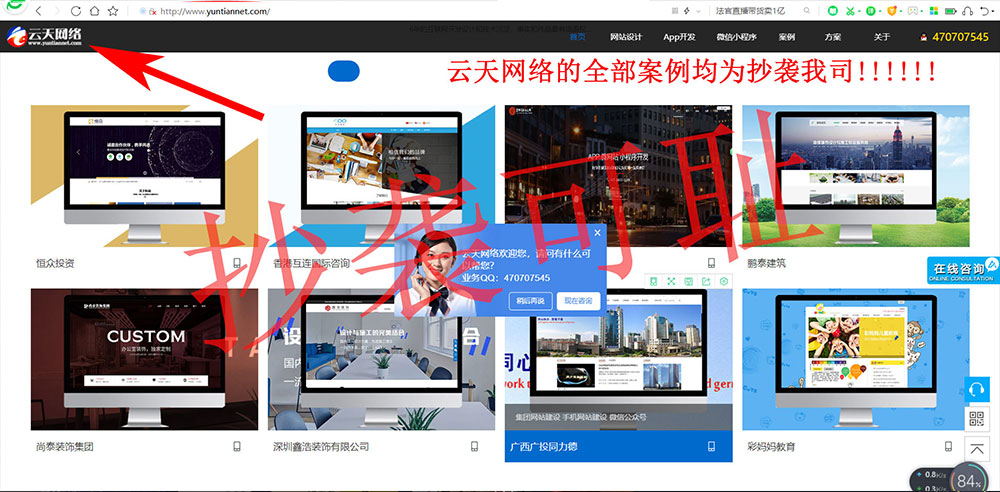Click the share icon in green image toolbar
The width and height of the screenshot is (1000, 492).
706,281
